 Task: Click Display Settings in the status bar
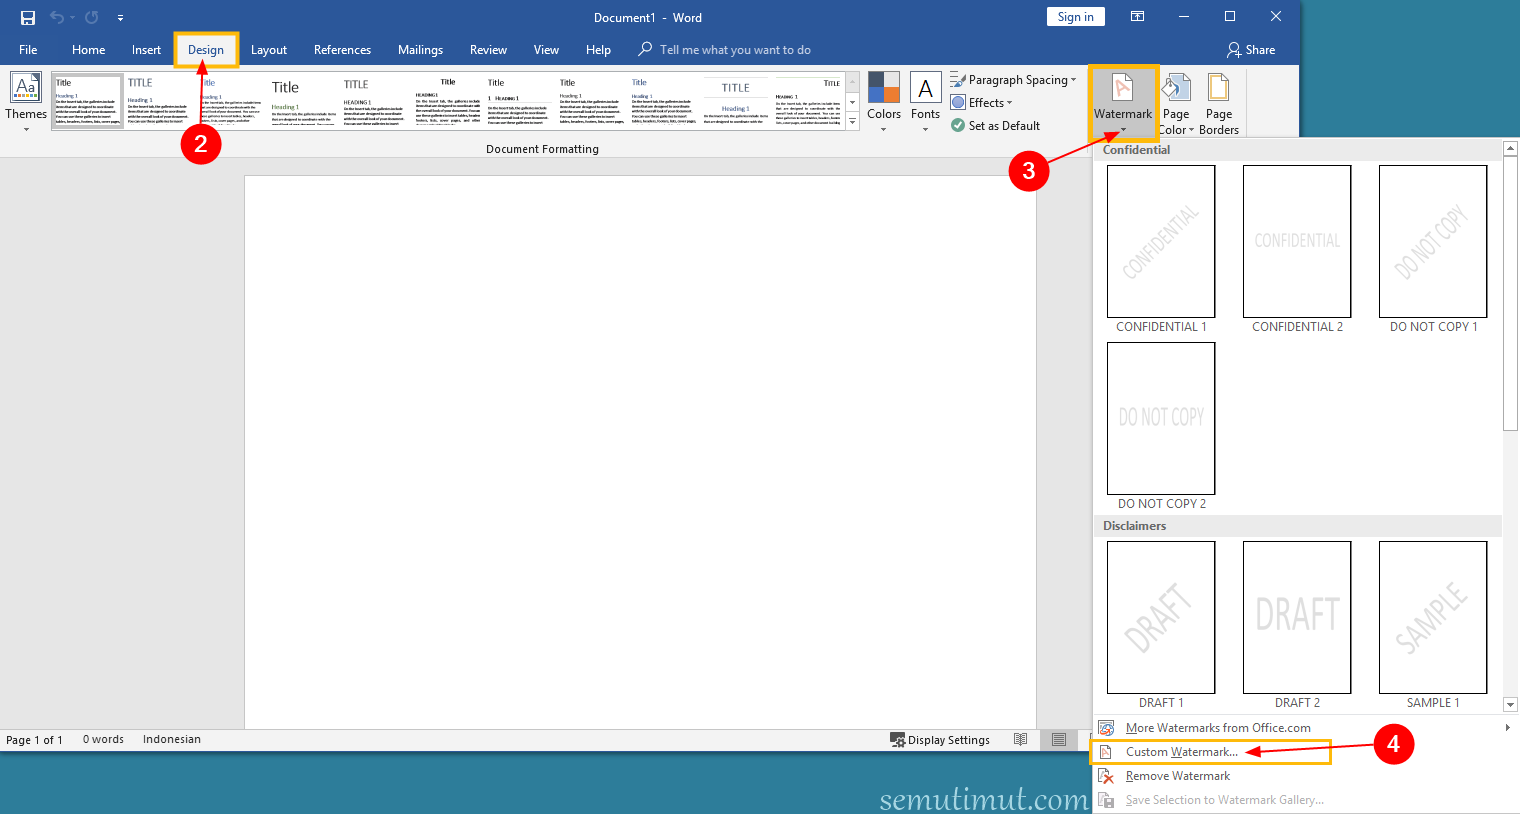[940, 740]
